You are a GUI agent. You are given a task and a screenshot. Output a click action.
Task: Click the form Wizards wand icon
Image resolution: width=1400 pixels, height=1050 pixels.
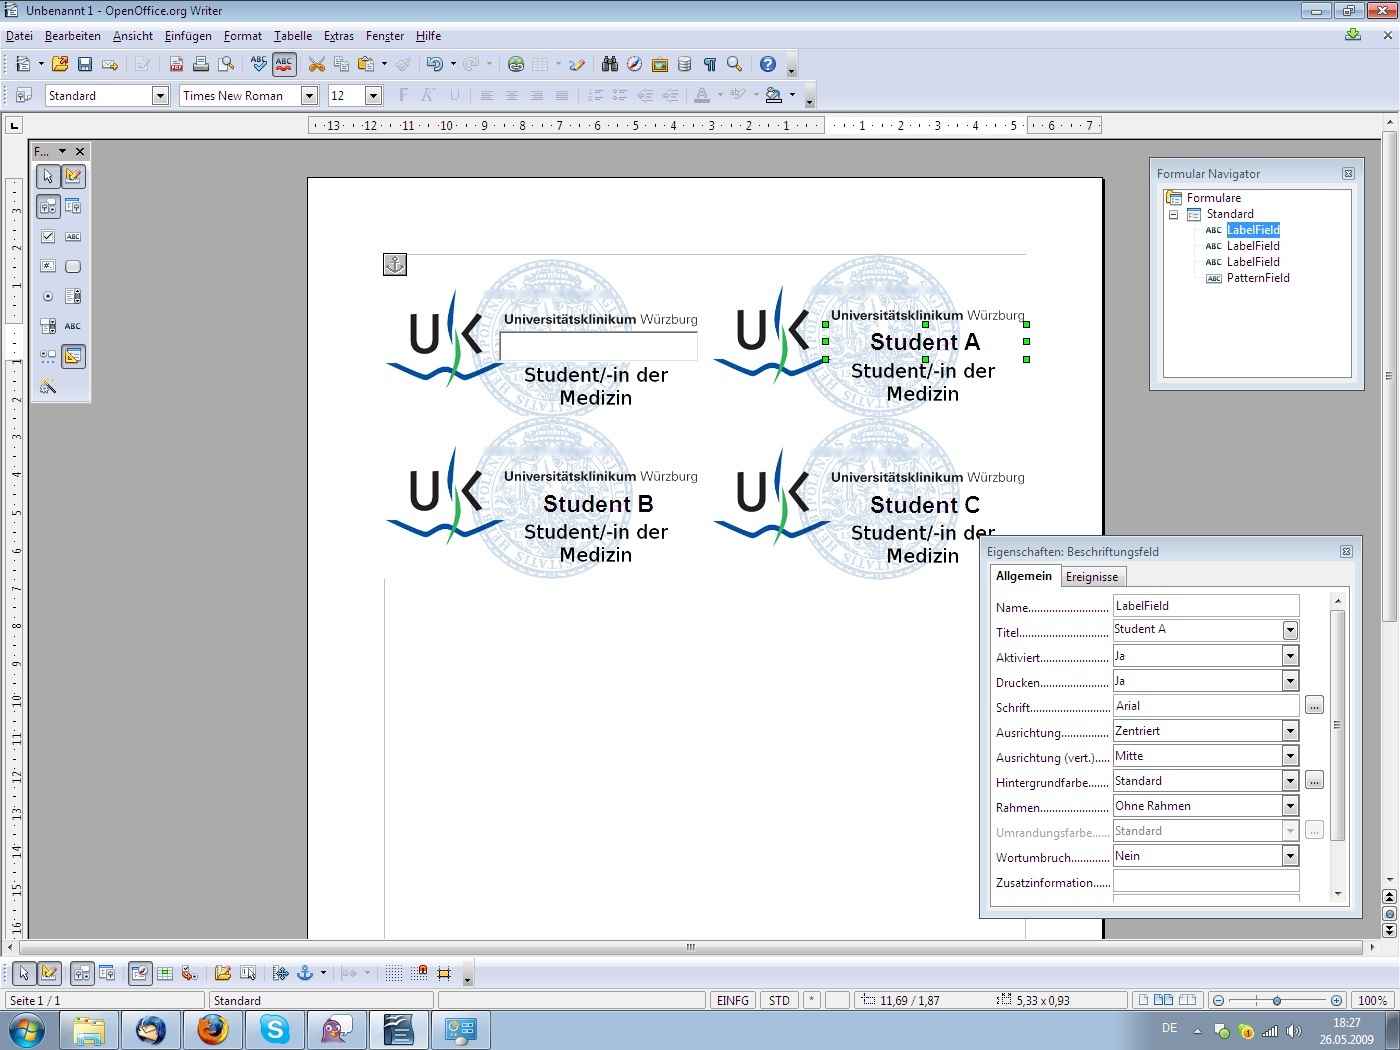tap(48, 387)
